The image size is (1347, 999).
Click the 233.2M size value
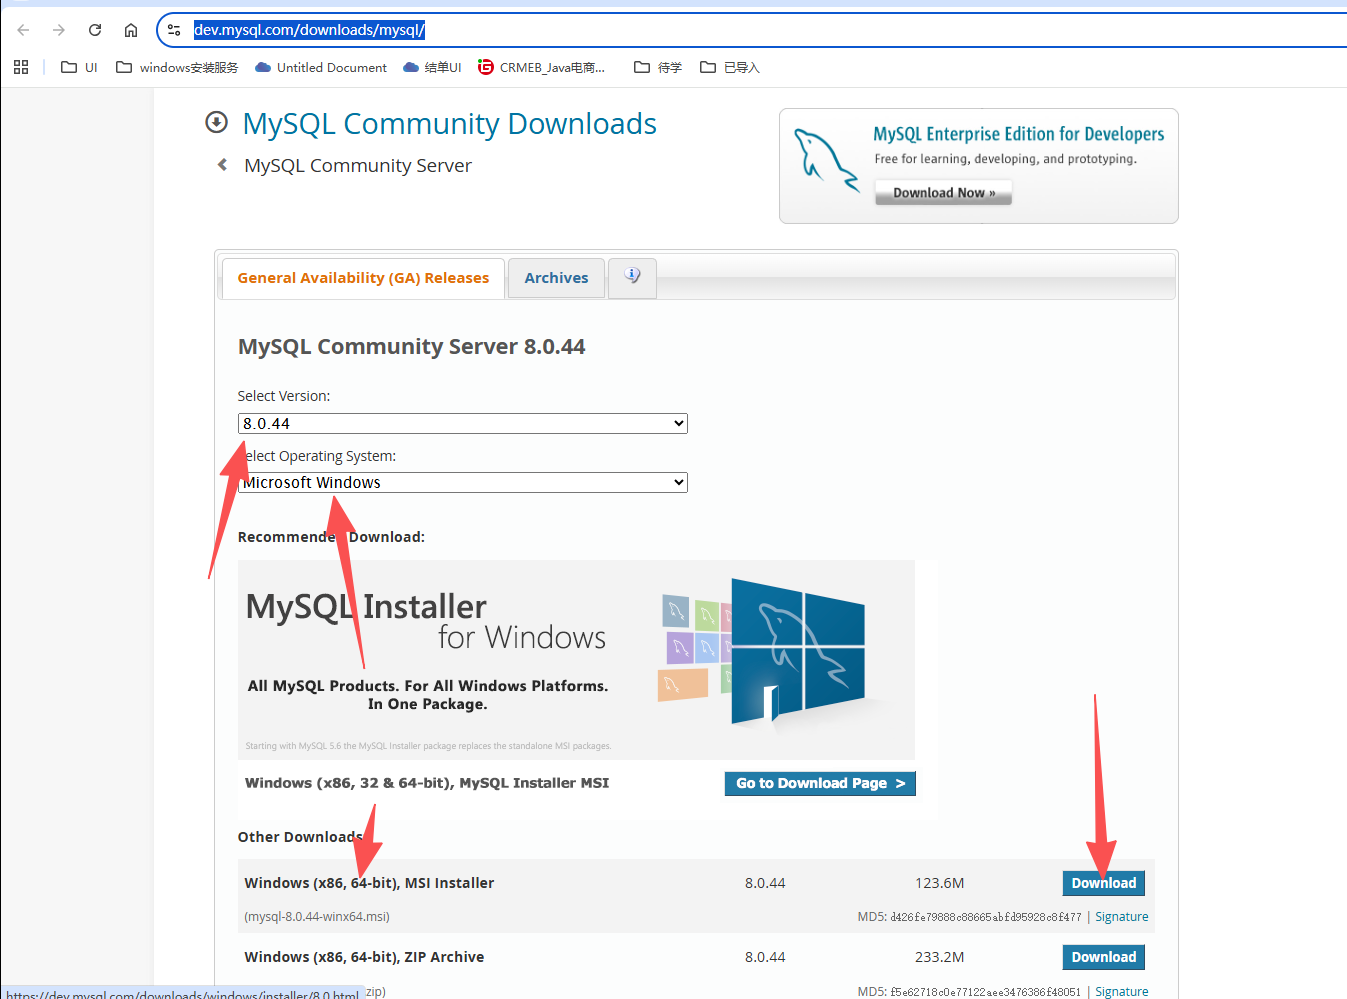[939, 957]
